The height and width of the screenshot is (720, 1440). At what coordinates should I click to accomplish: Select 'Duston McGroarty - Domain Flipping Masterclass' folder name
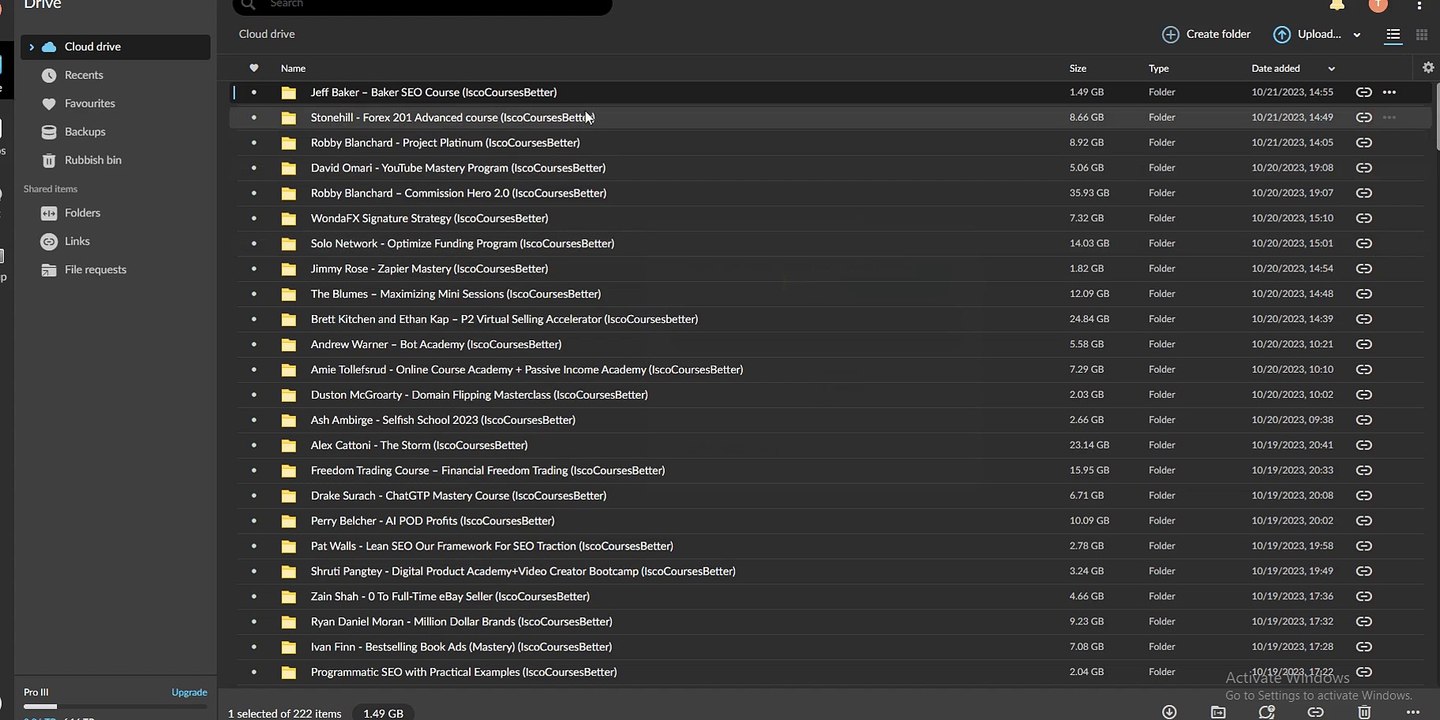click(x=479, y=395)
